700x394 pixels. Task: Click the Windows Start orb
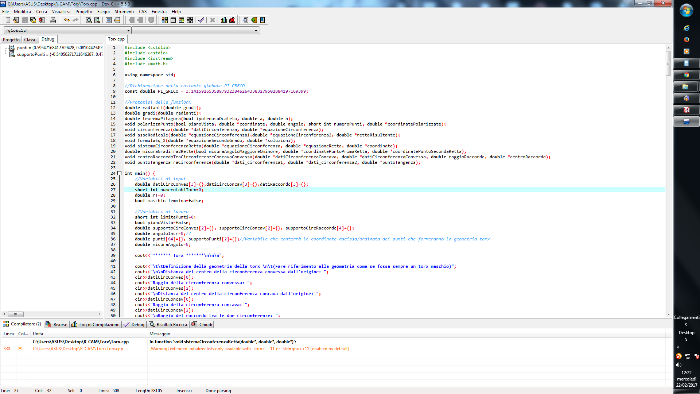pyautogui.click(x=687, y=11)
